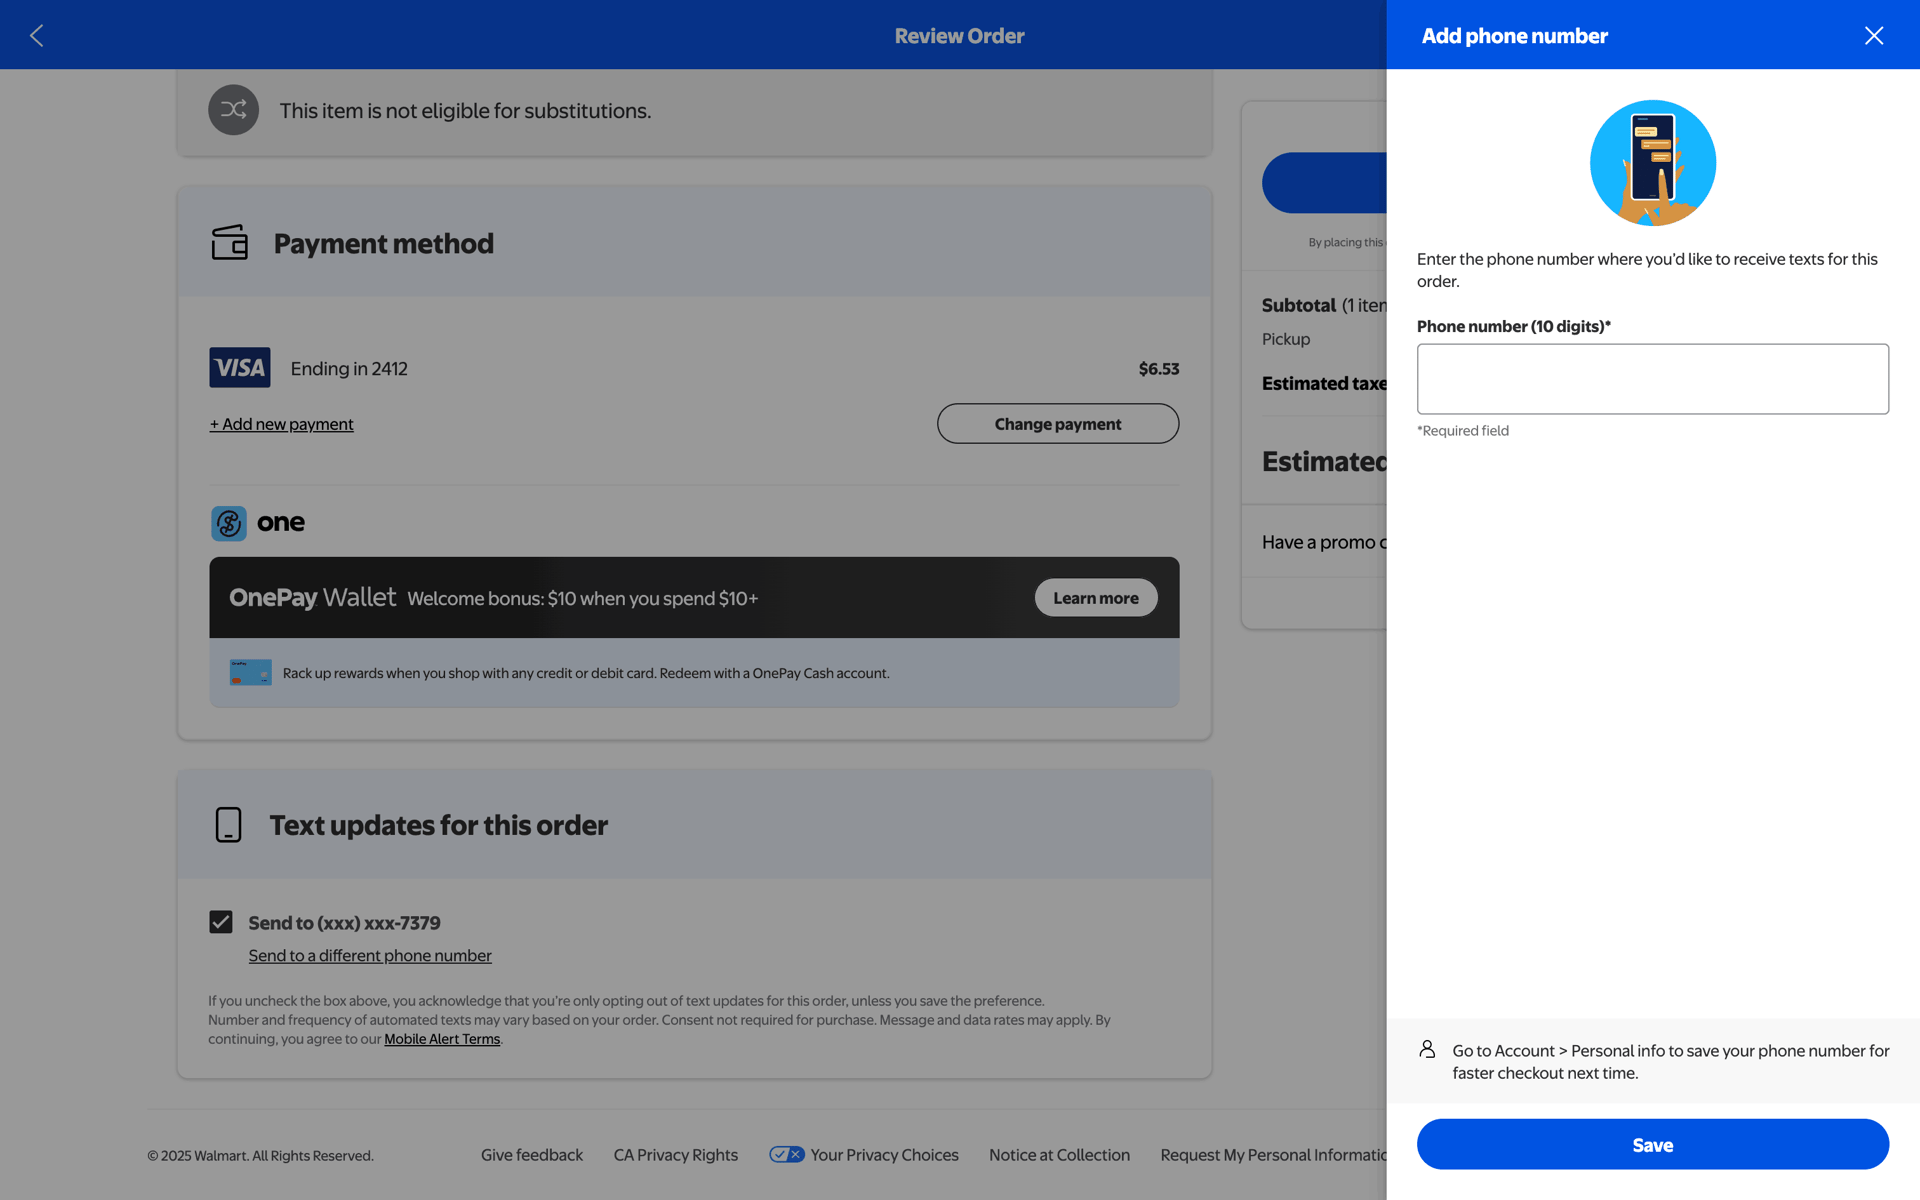The height and width of the screenshot is (1200, 1920).
Task: Open the Mobile Alert Terms link
Action: [x=442, y=1039]
